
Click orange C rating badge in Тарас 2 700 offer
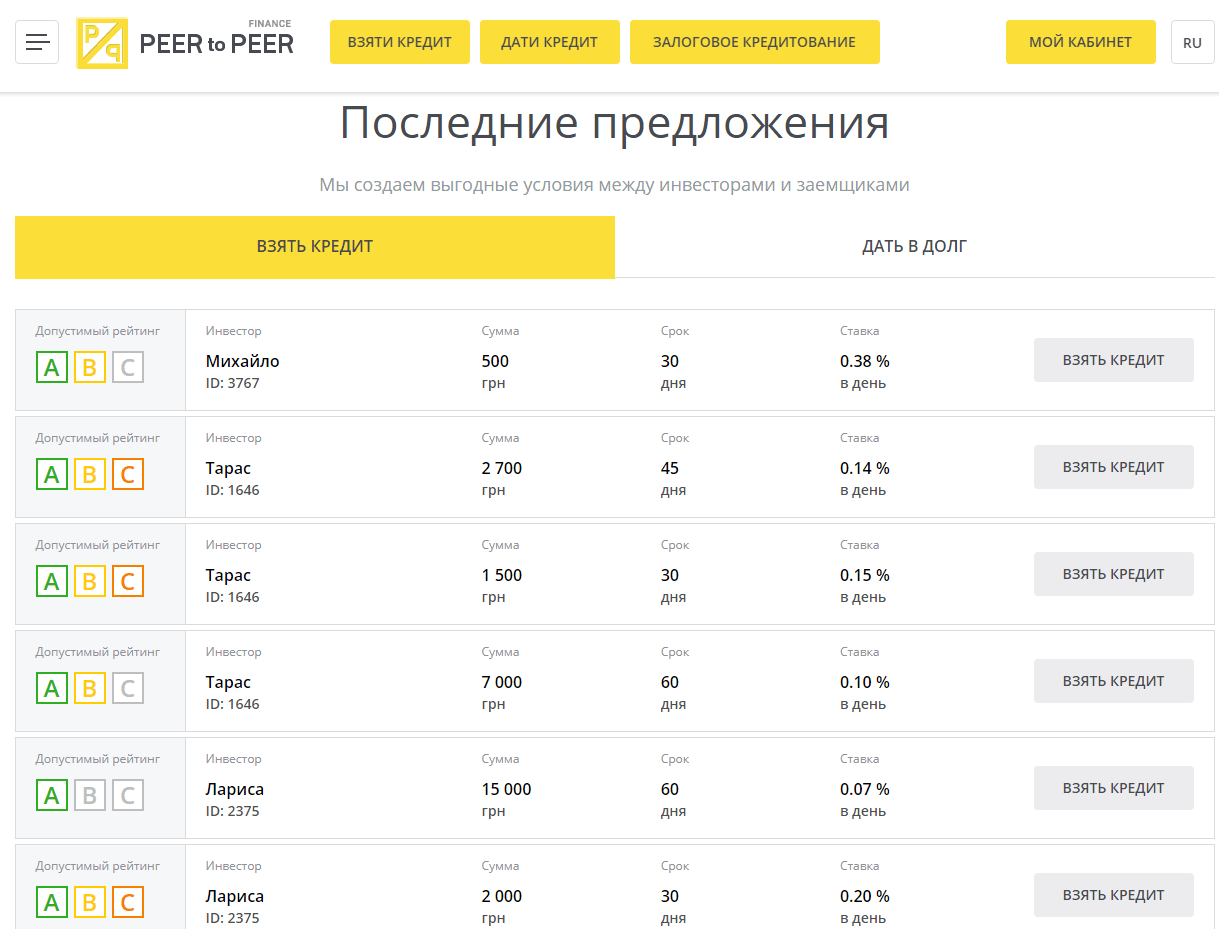pyautogui.click(x=128, y=475)
